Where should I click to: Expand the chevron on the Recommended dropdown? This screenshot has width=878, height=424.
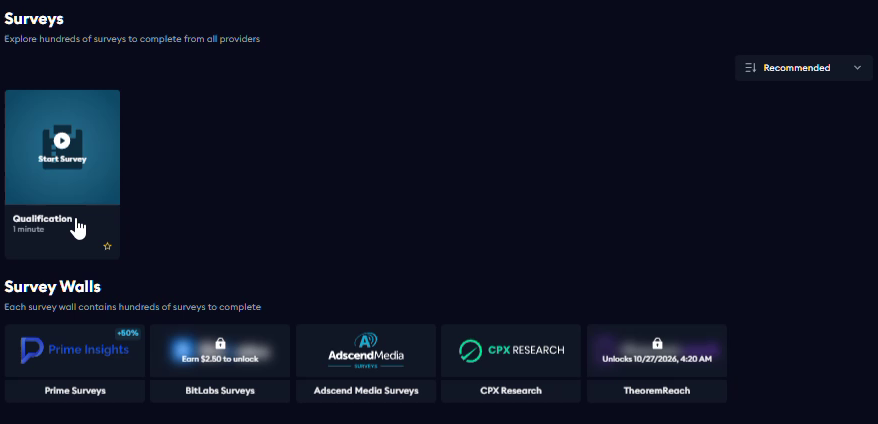[x=857, y=68]
